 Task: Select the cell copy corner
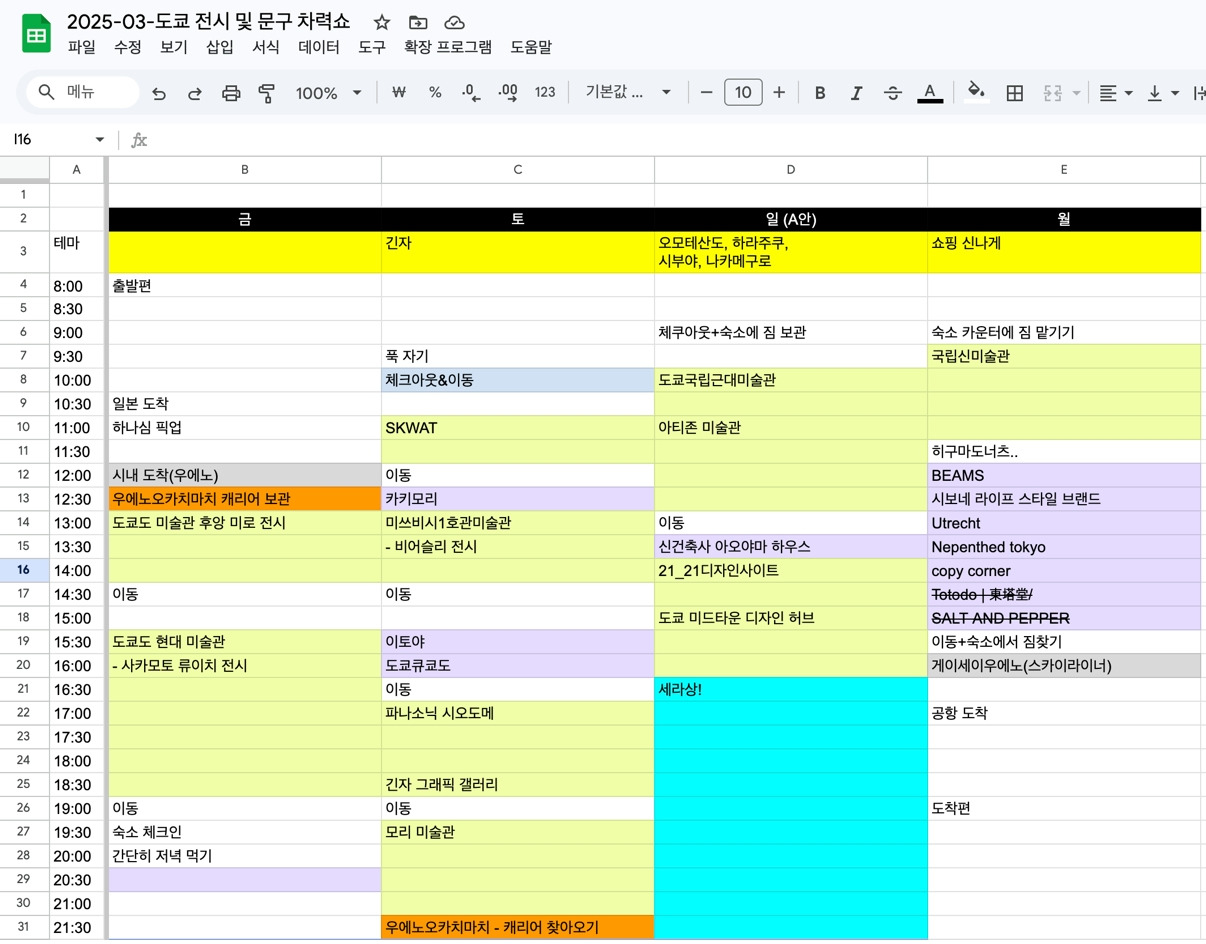(1064, 570)
